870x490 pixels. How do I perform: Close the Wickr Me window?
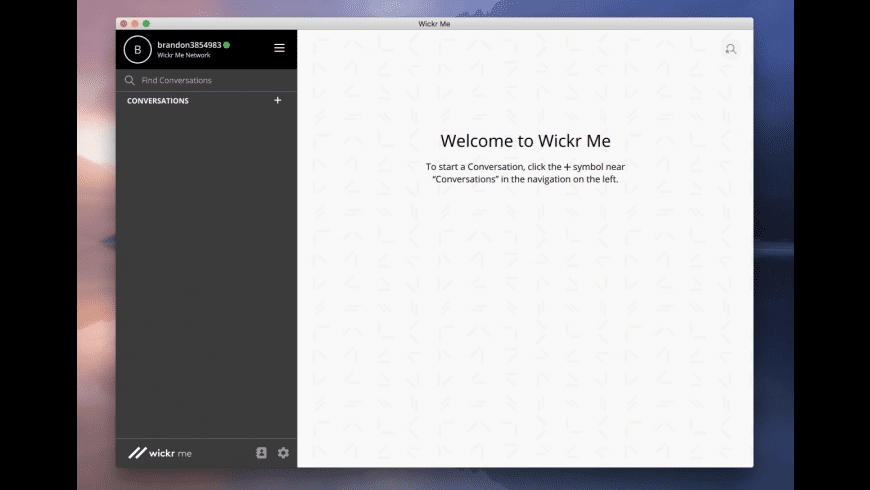pos(124,23)
